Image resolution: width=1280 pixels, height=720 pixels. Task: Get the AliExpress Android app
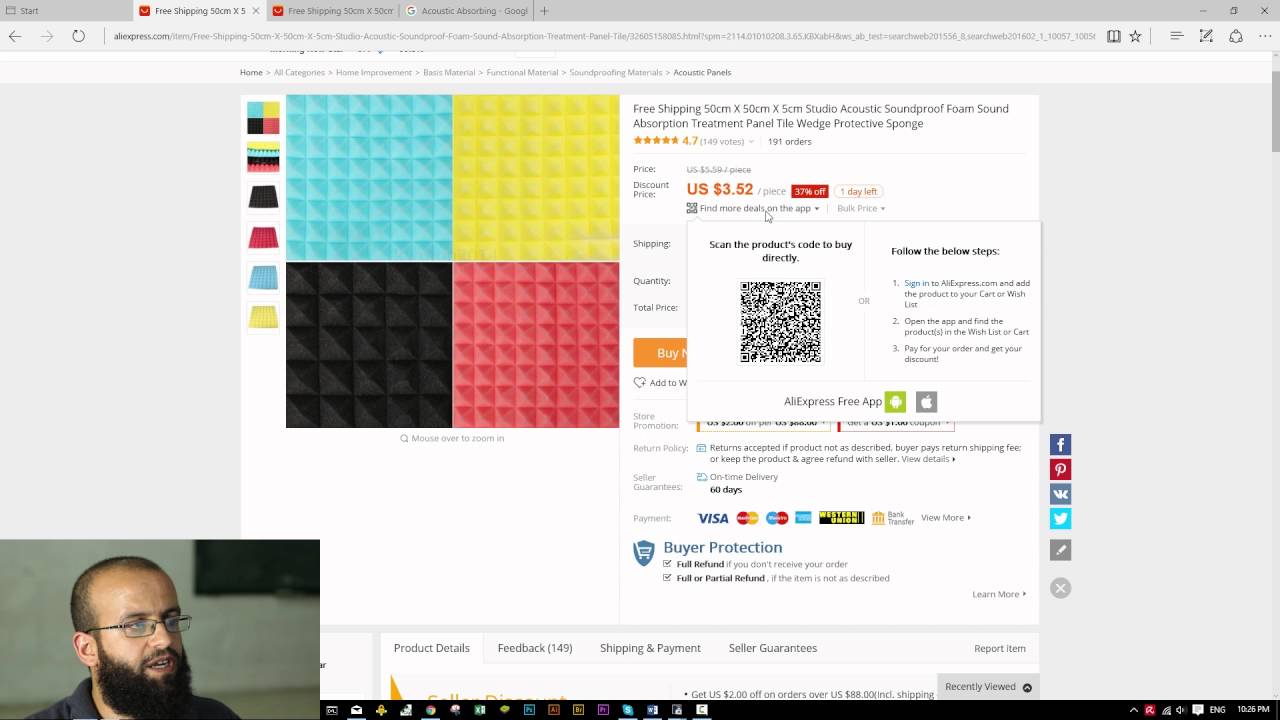click(x=895, y=401)
